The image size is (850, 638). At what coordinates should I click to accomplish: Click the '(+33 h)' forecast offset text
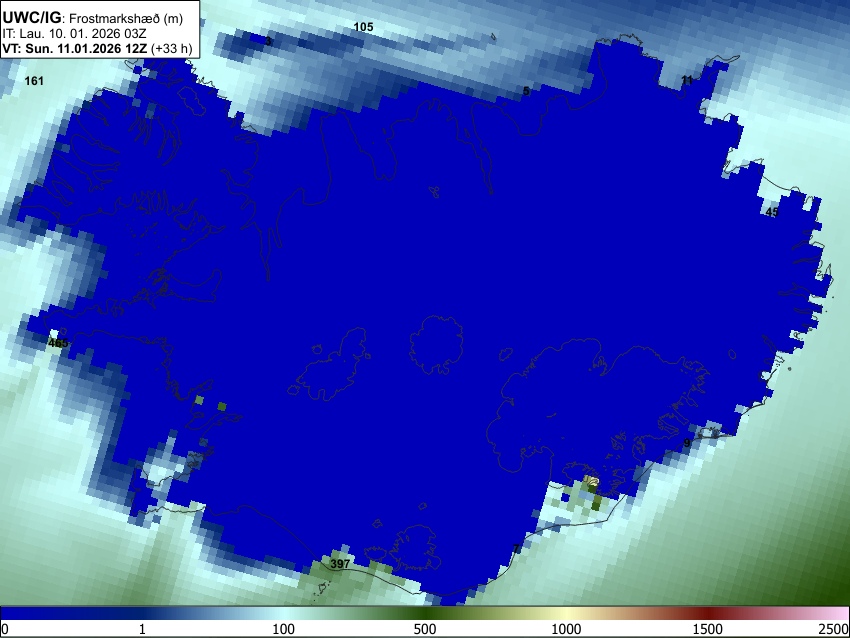171,48
